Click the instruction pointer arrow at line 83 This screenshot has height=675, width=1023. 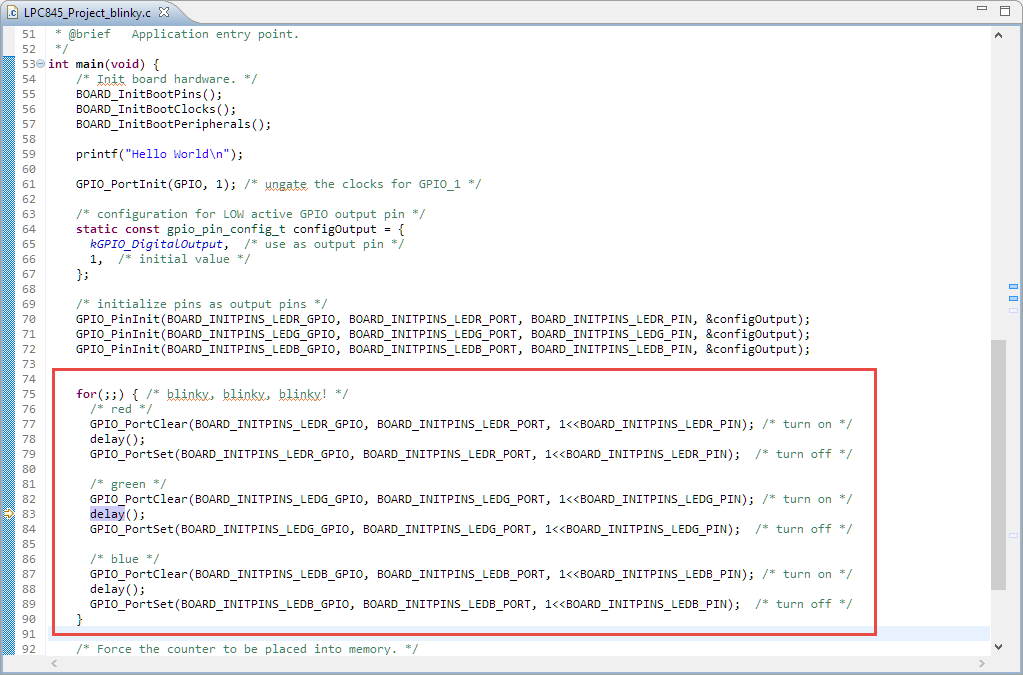[x=9, y=514]
